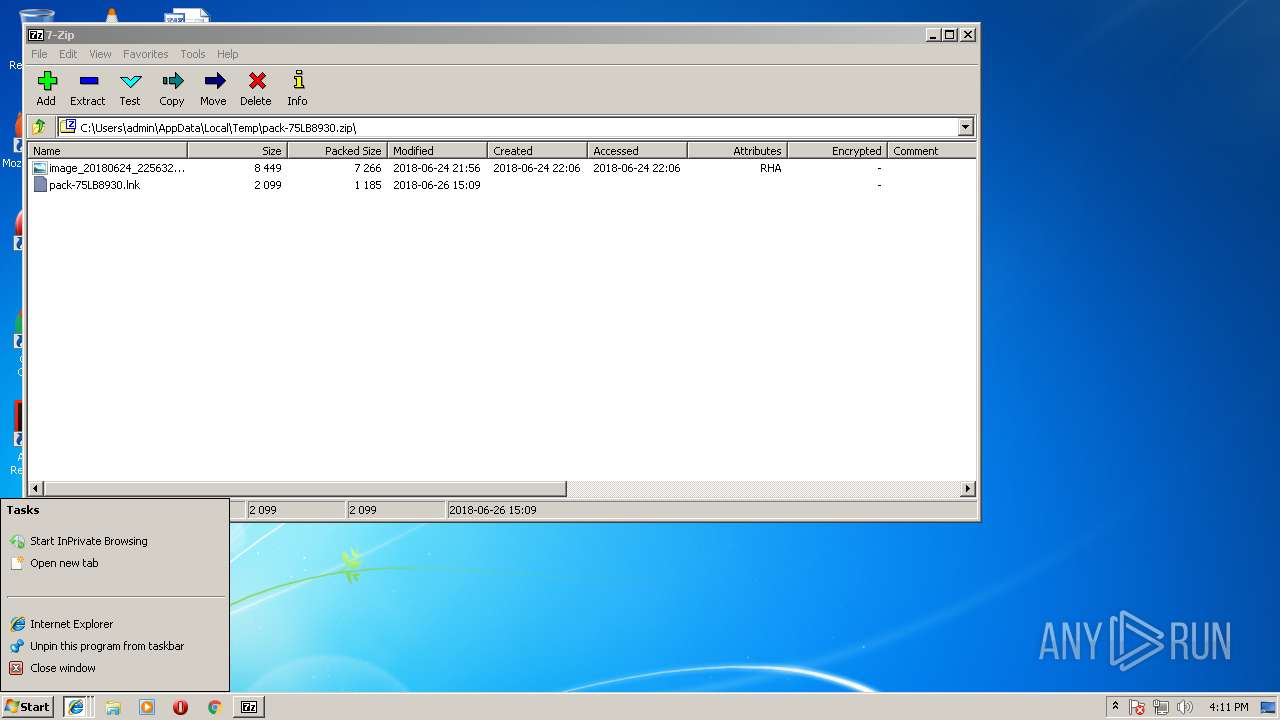Click the 4:11 PM taskbar clock
1280x720 pixels.
1228,707
